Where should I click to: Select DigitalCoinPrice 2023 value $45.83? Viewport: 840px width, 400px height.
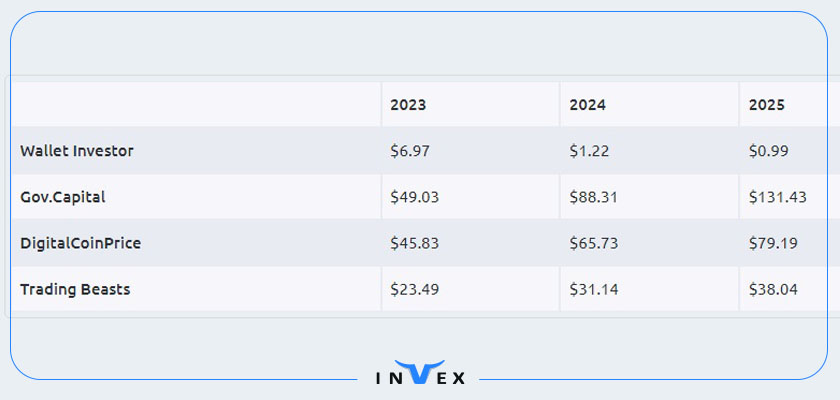tap(415, 244)
